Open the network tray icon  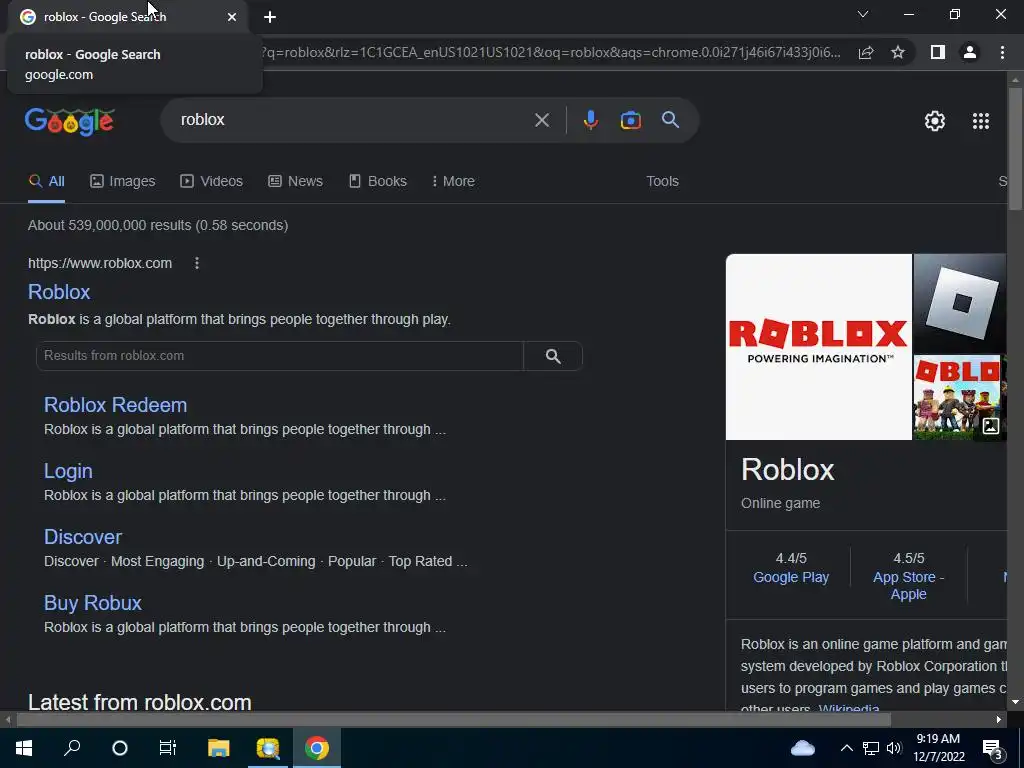pos(871,748)
